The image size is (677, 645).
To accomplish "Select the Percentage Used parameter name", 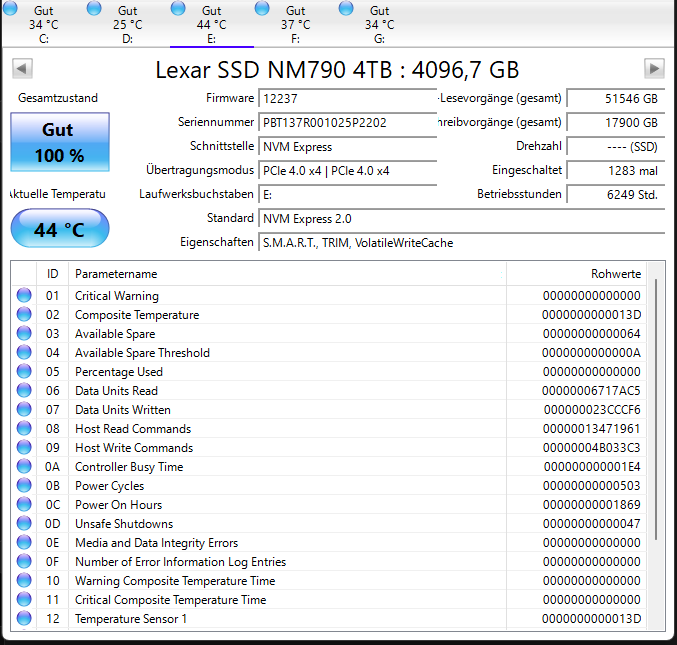I will pyautogui.click(x=119, y=372).
